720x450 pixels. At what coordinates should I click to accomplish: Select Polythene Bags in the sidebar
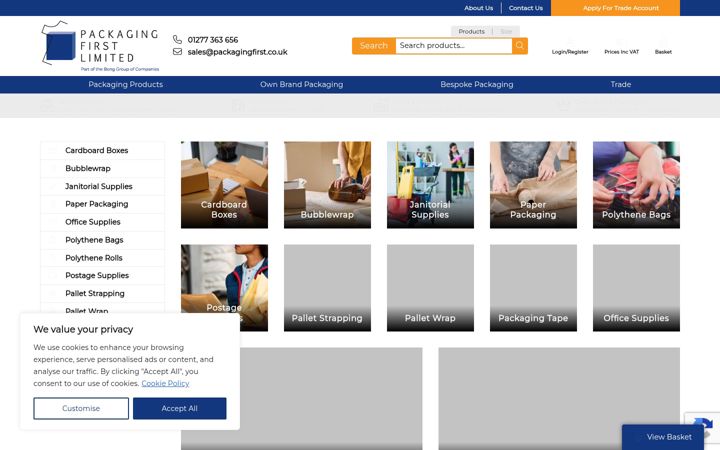tap(102, 240)
